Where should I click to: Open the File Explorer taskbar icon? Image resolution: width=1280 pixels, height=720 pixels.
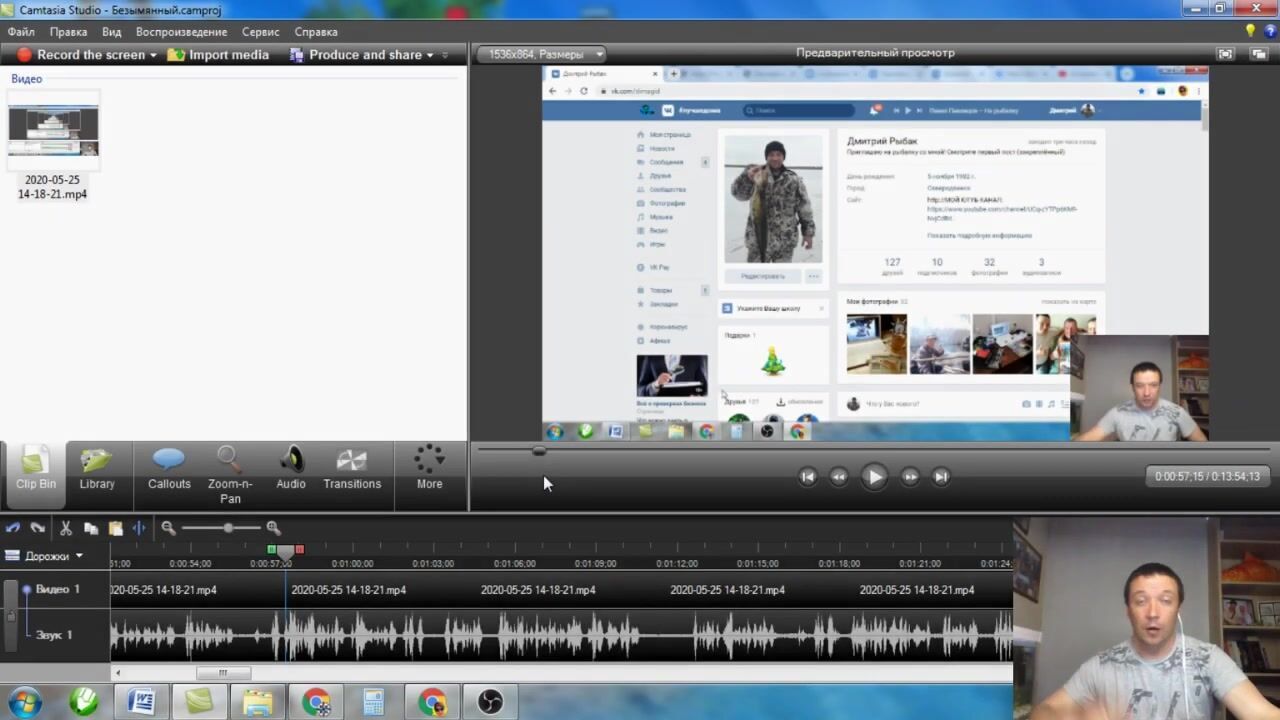coord(257,703)
